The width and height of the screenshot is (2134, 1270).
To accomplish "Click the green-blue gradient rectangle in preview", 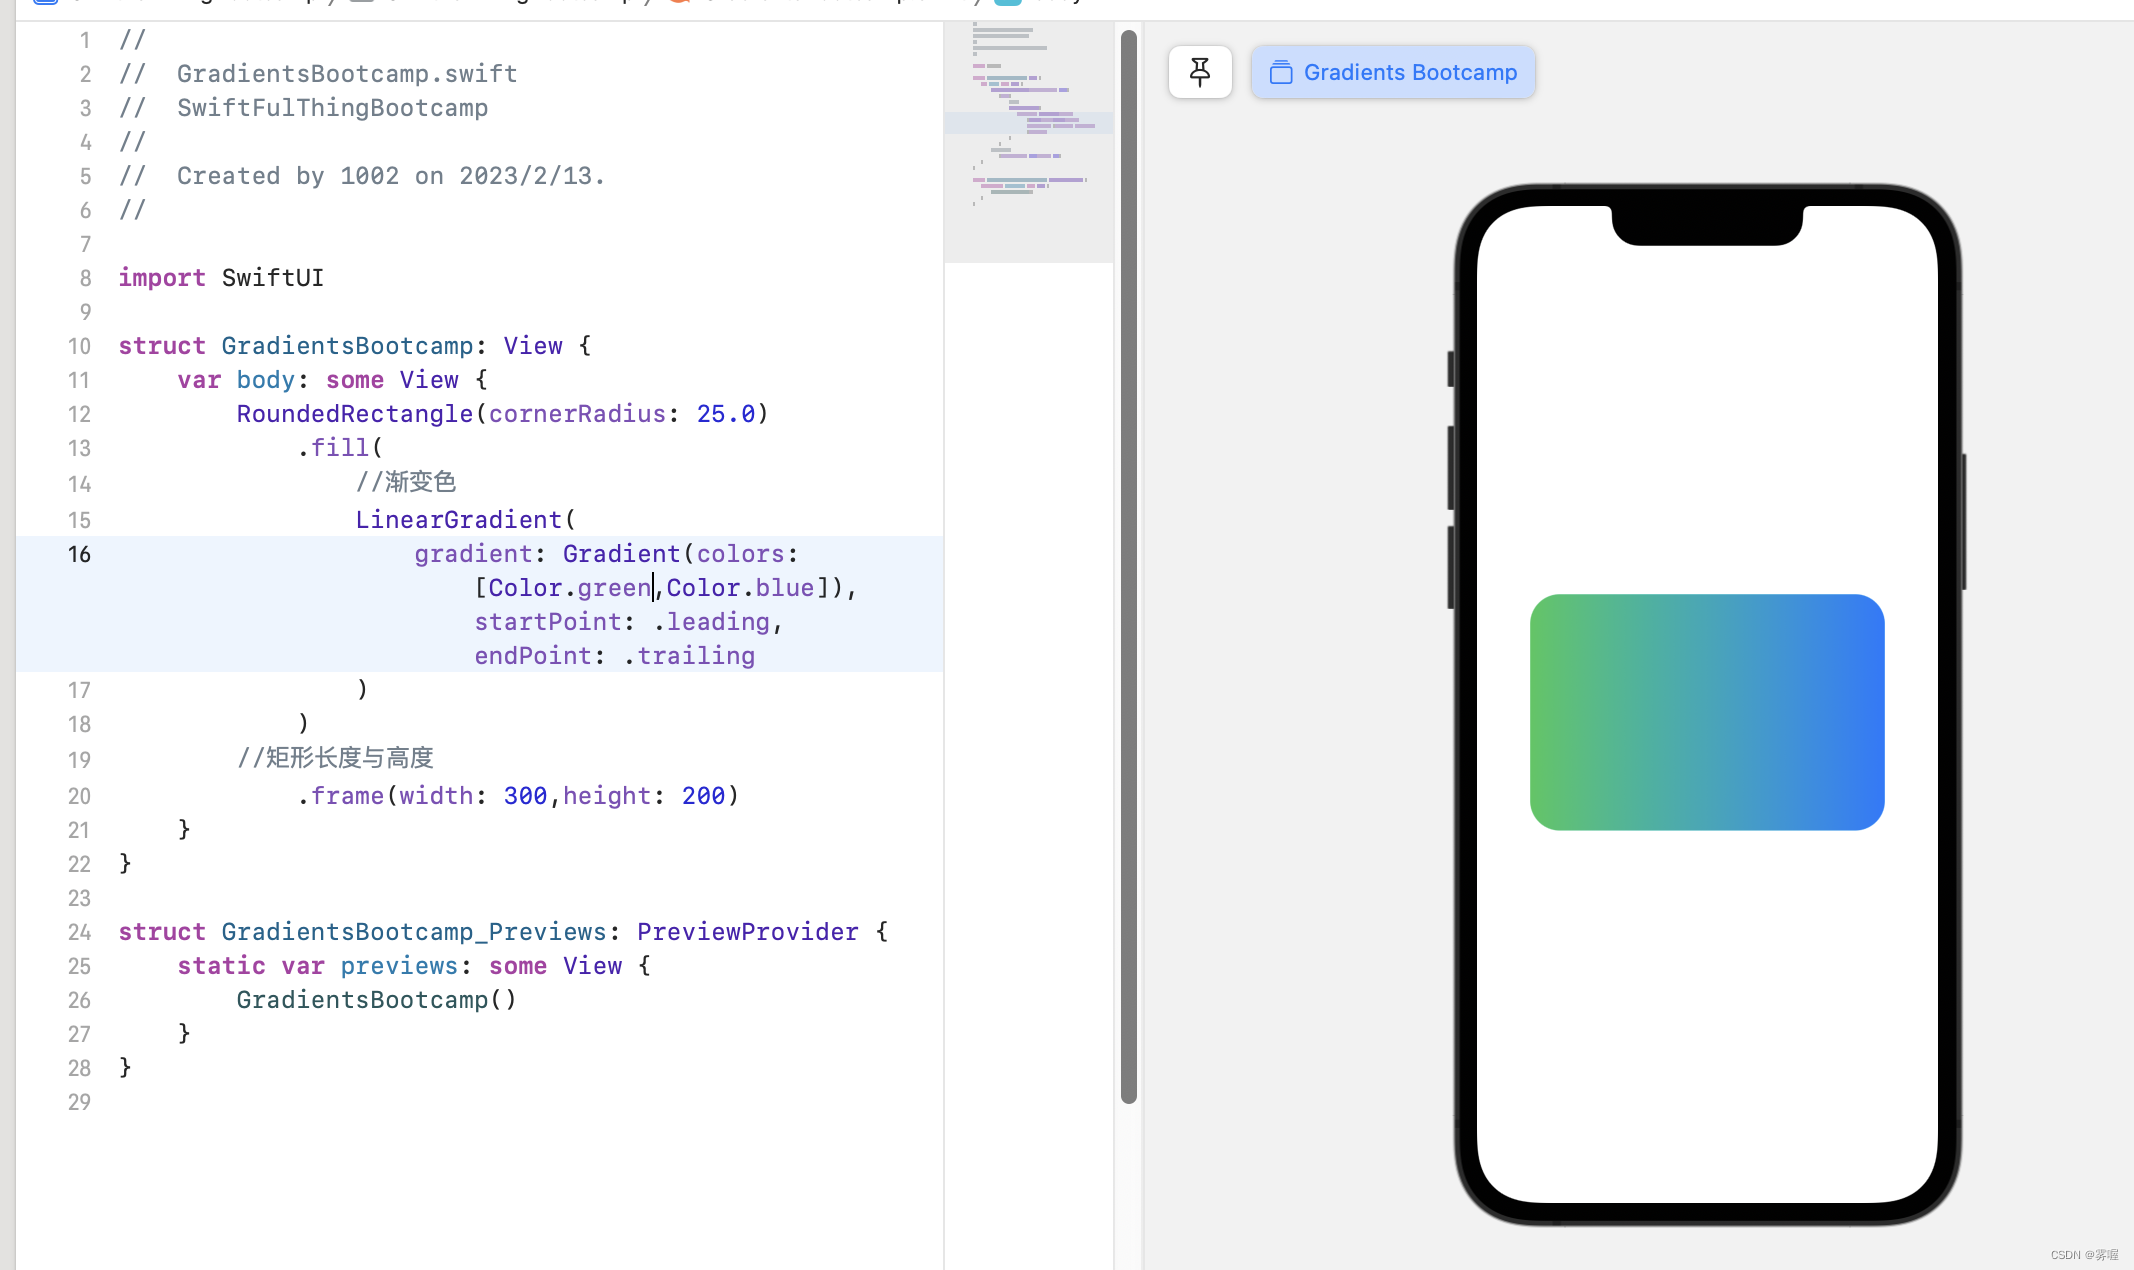I will pos(1706,711).
